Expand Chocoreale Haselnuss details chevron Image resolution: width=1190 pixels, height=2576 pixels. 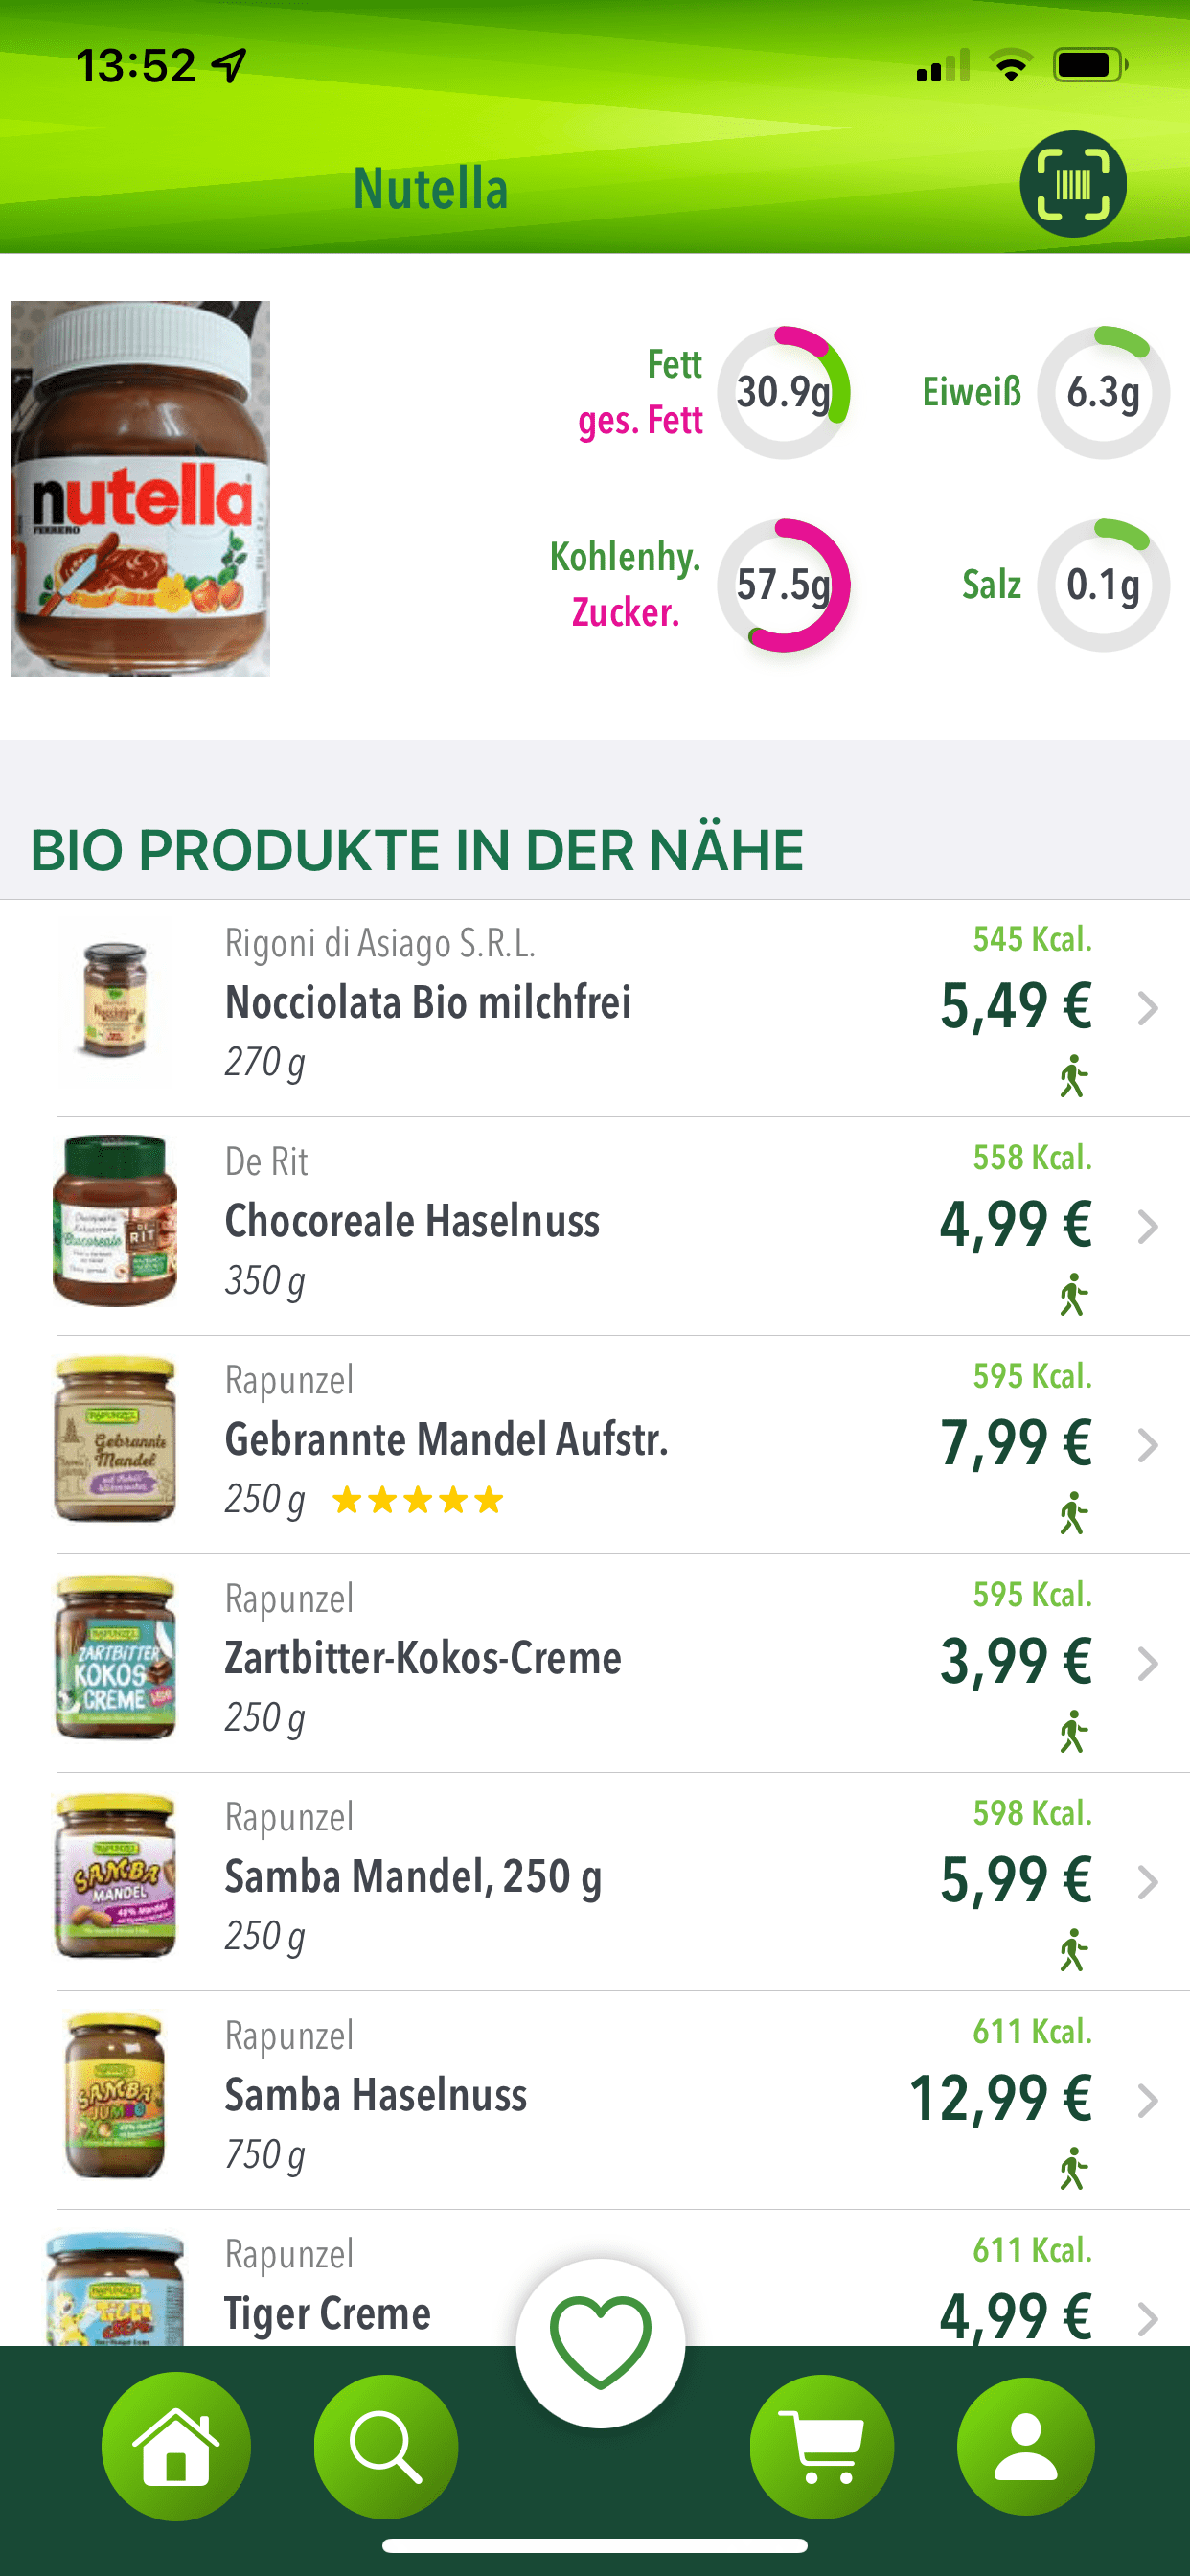click(1147, 1226)
